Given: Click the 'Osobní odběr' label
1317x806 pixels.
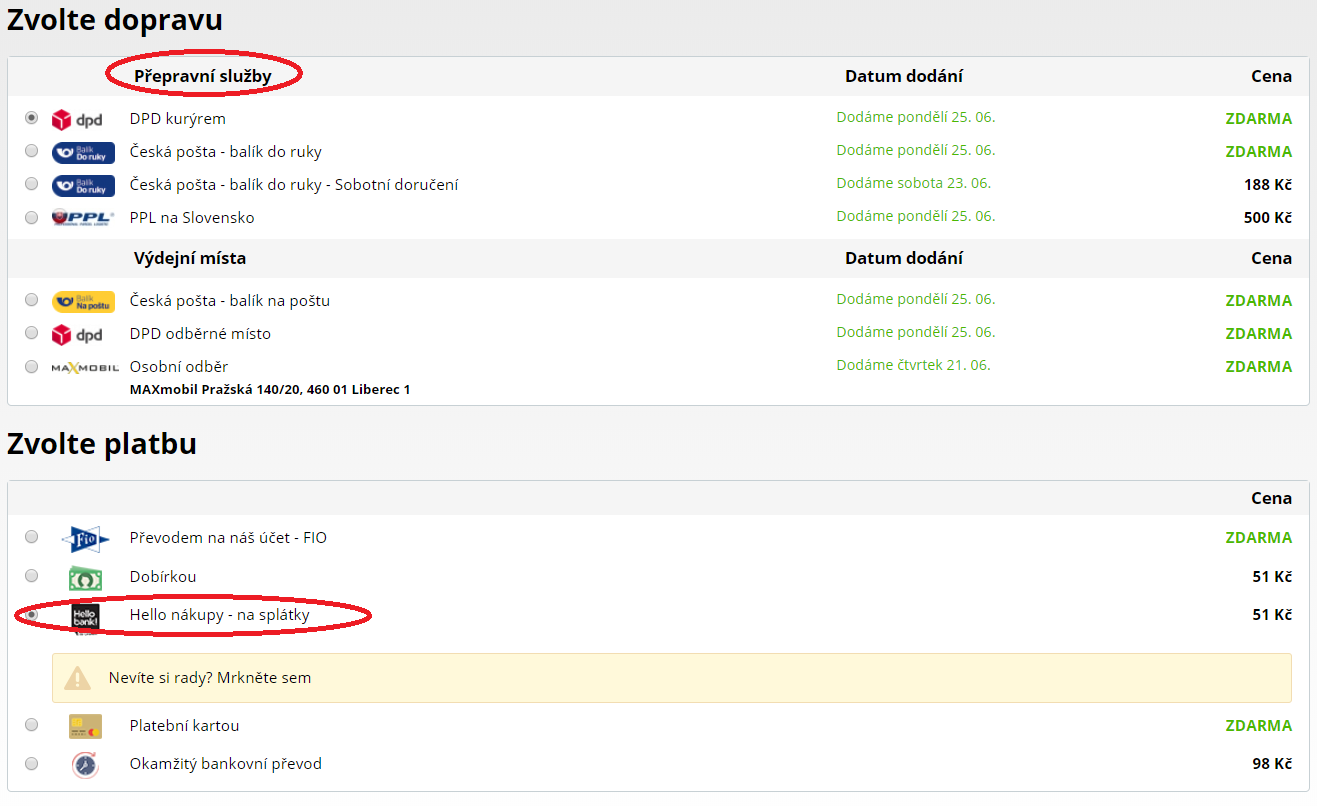Looking at the screenshot, I should 179,367.
